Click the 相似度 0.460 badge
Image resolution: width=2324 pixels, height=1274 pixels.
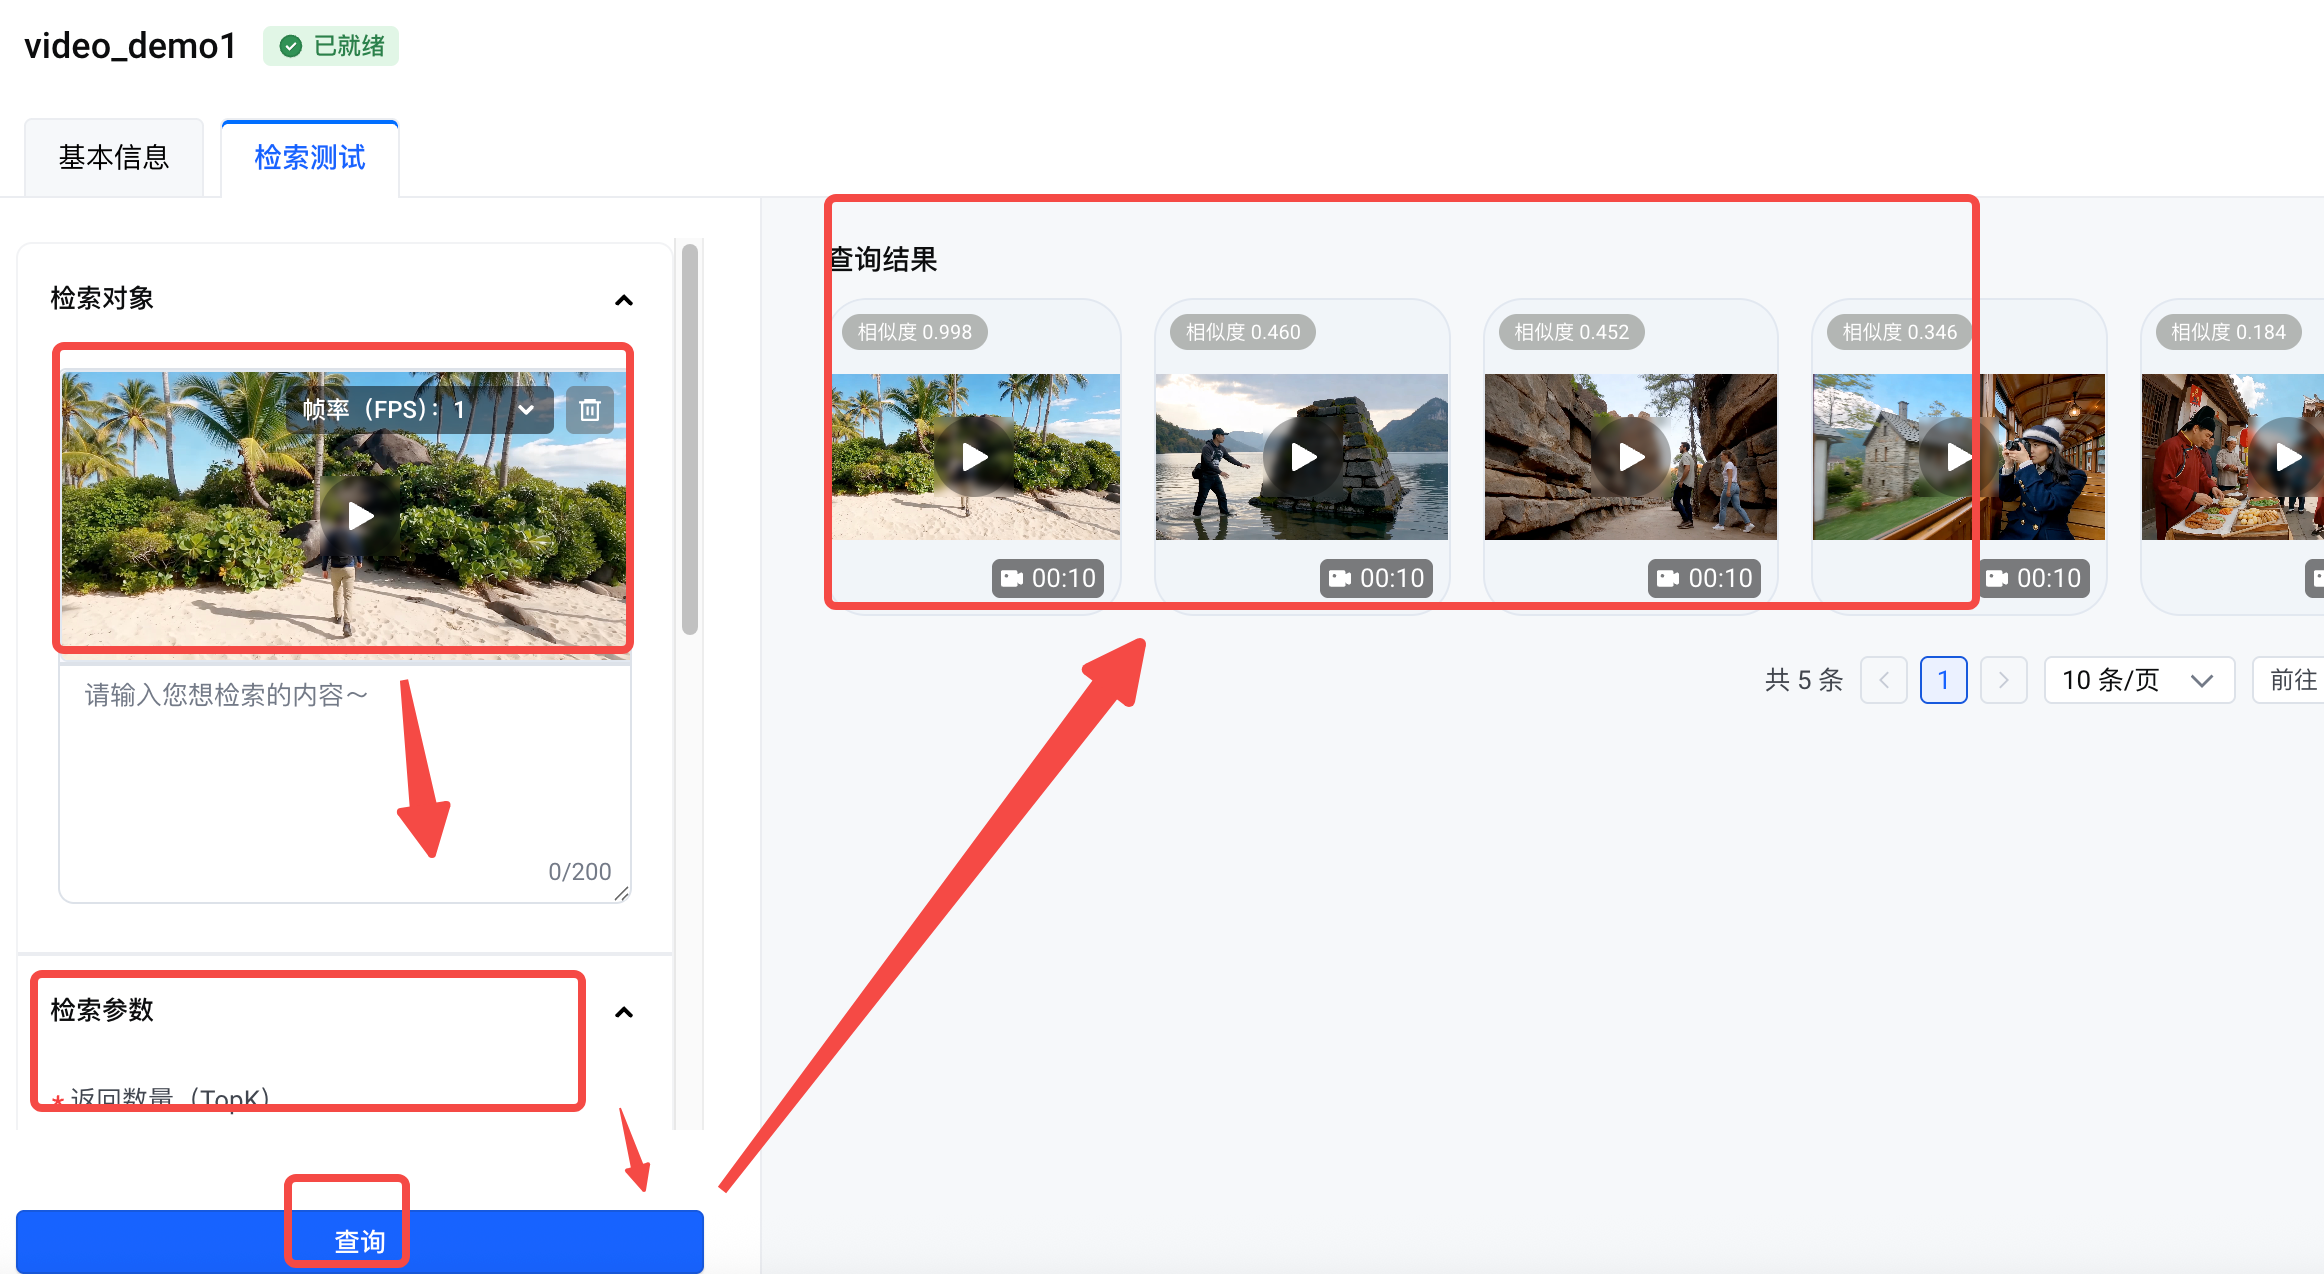1243,332
